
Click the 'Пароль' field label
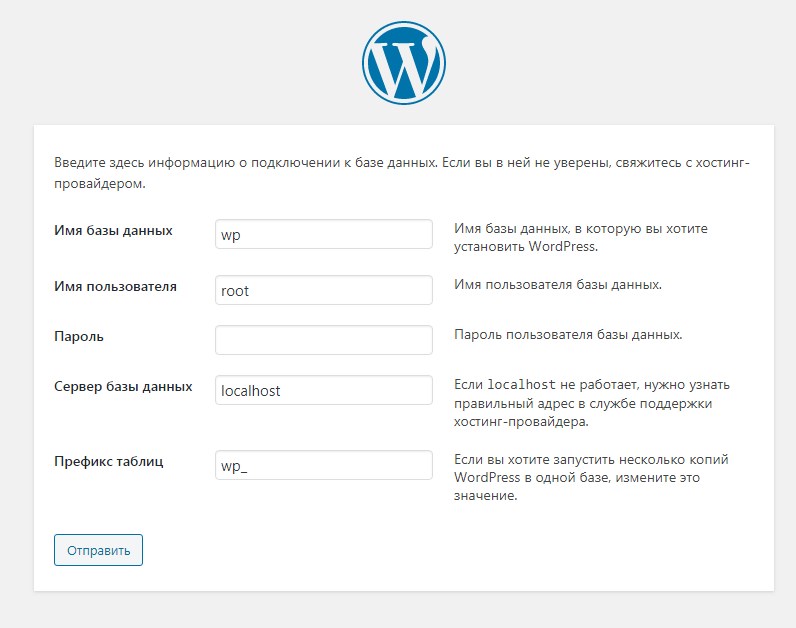79,337
